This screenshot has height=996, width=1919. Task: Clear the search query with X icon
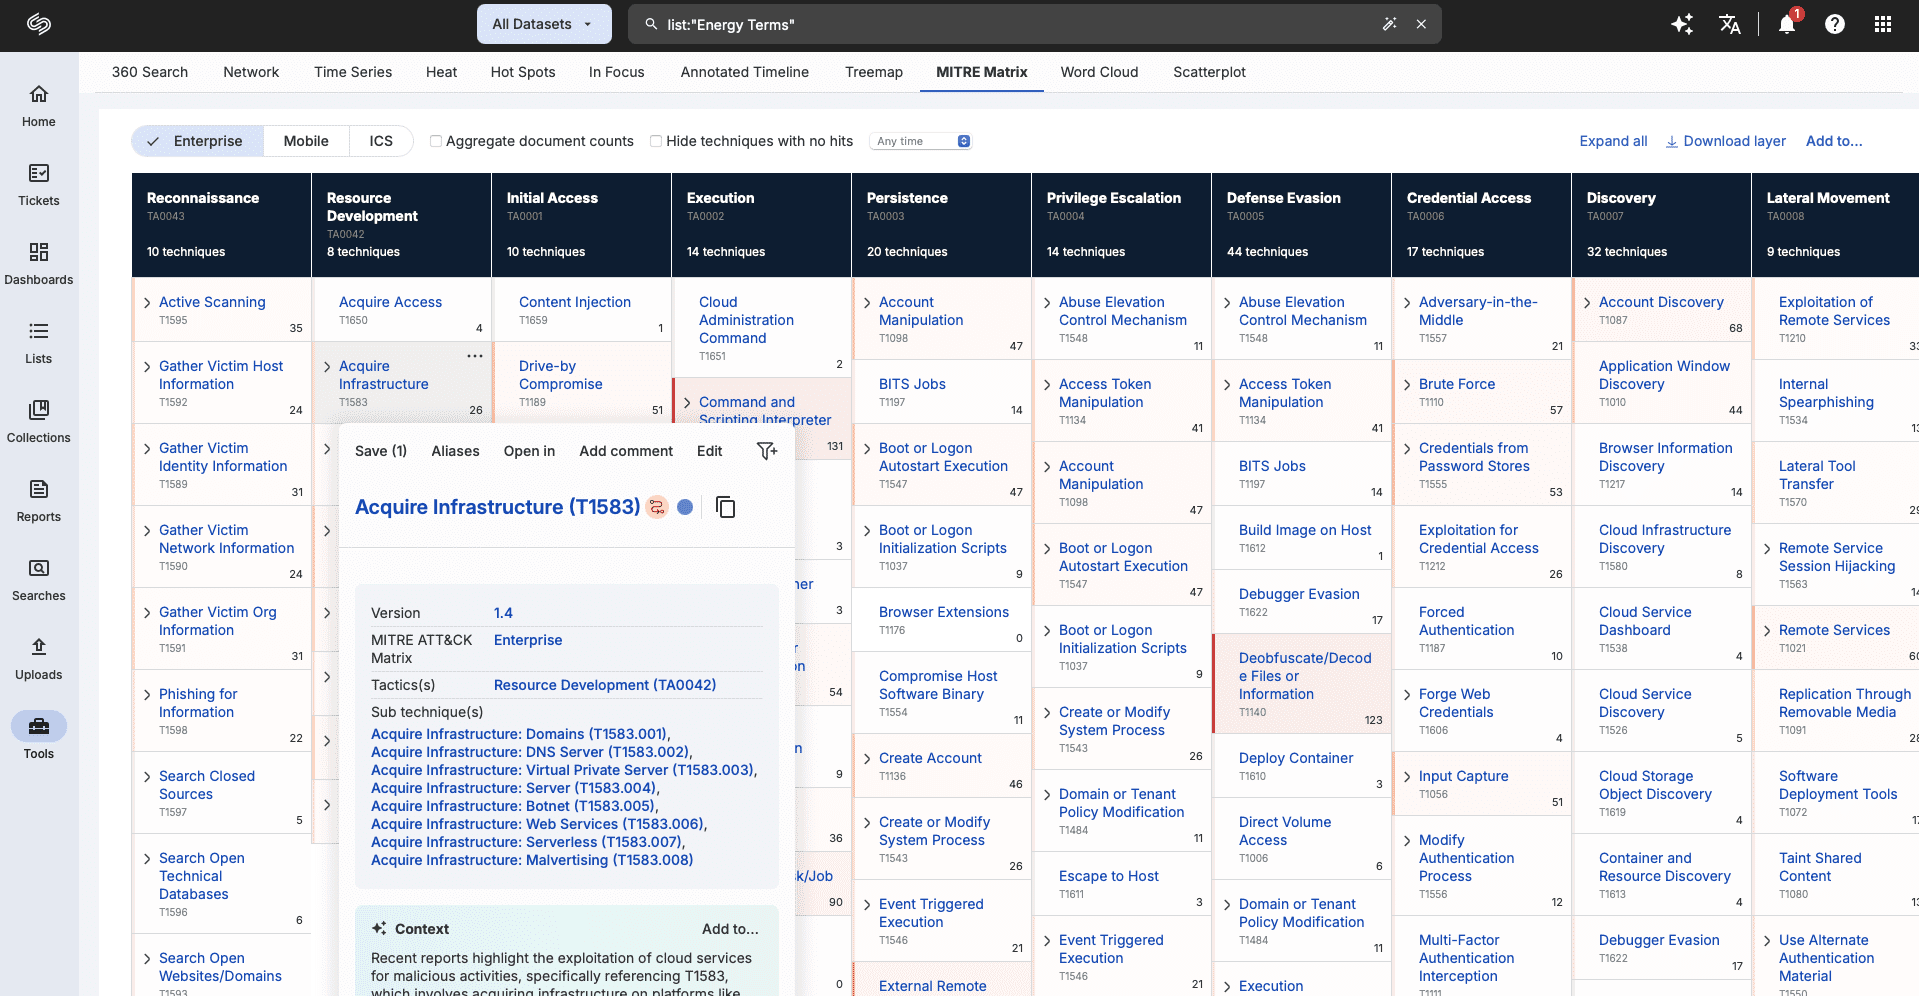1421,24
